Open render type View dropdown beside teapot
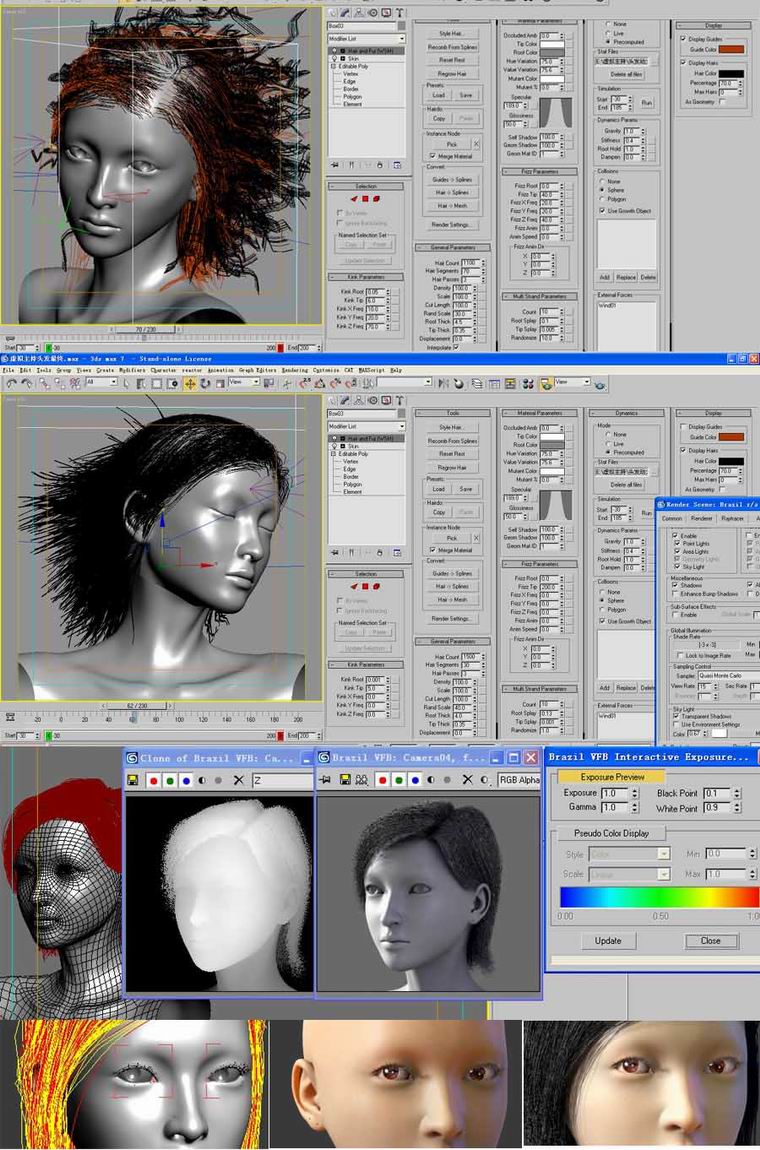The height and width of the screenshot is (1150, 760). click(572, 382)
